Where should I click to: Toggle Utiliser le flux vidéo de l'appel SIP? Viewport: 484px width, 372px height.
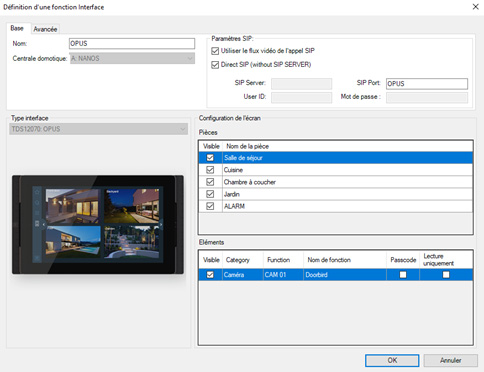click(x=215, y=51)
